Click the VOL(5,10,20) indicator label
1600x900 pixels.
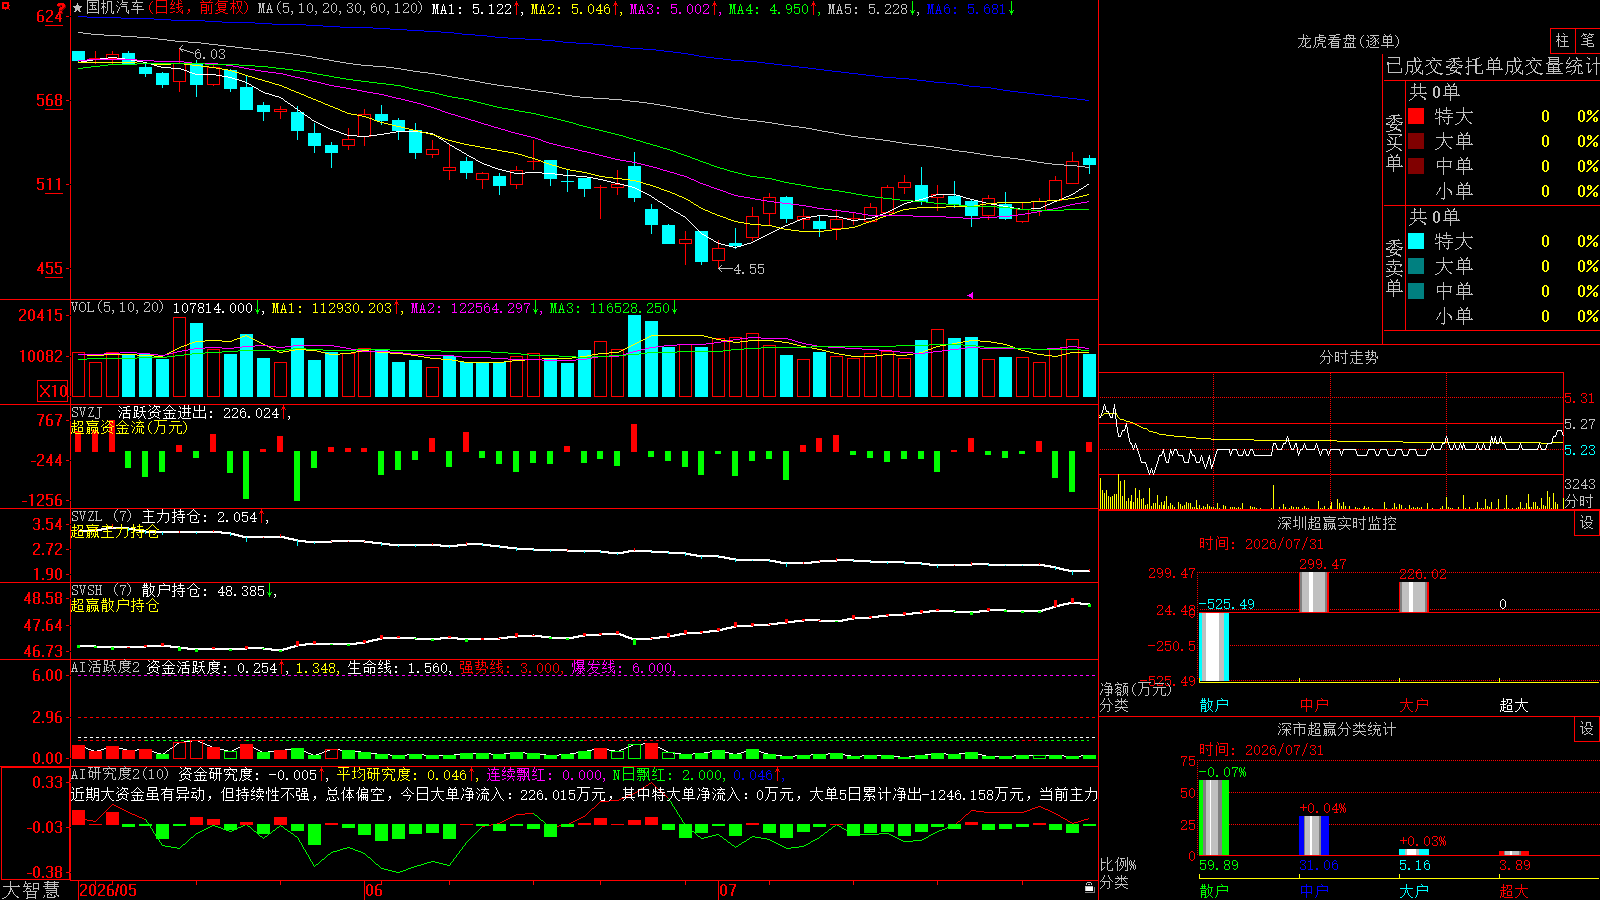(x=117, y=308)
